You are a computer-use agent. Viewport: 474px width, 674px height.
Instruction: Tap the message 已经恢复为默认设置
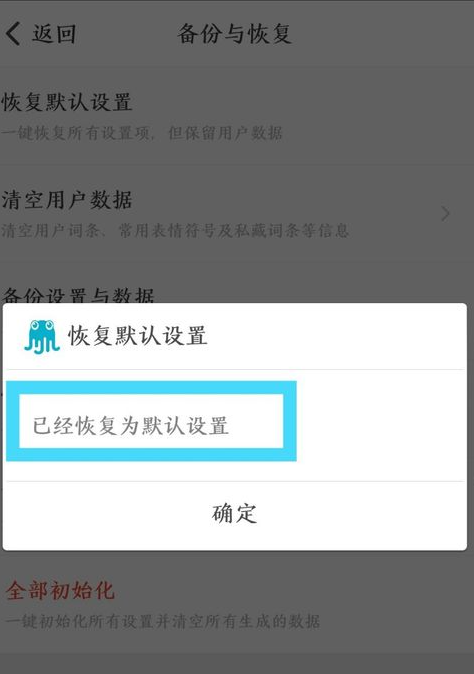130,426
